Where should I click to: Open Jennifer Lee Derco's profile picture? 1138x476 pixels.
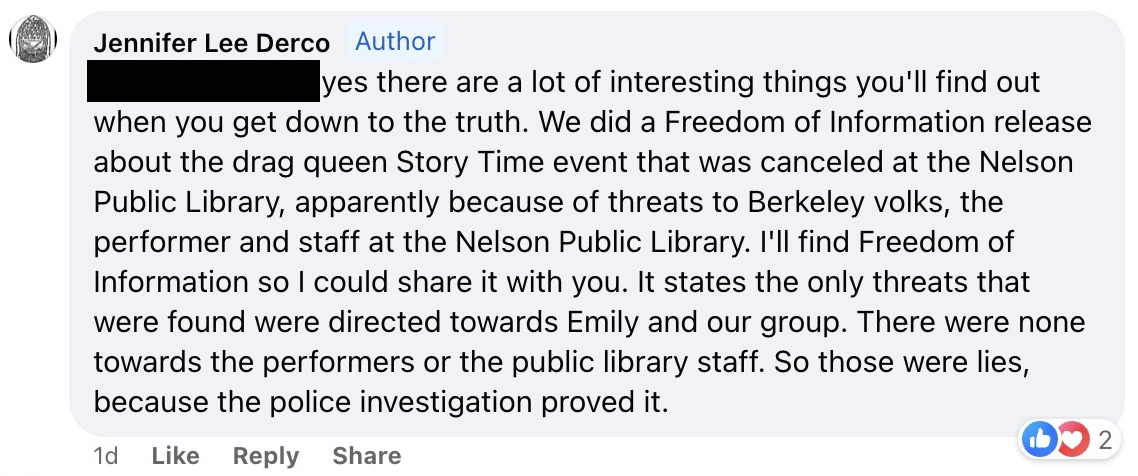[33, 41]
